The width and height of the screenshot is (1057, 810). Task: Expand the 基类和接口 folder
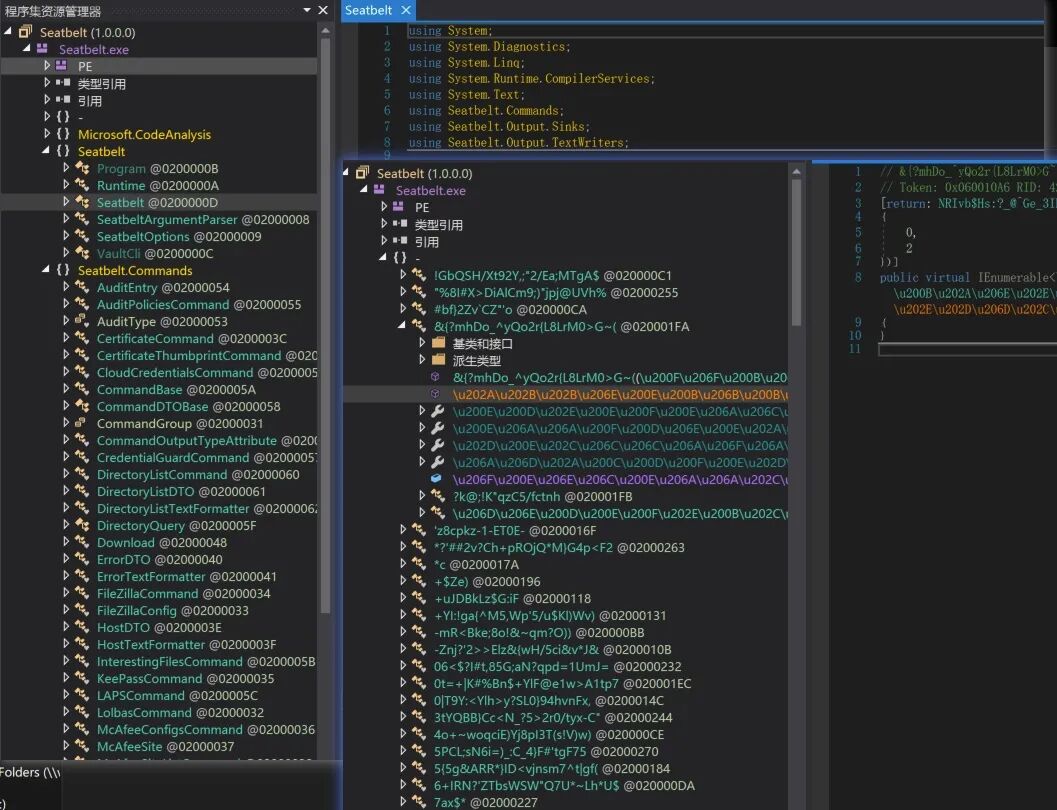(x=422, y=342)
